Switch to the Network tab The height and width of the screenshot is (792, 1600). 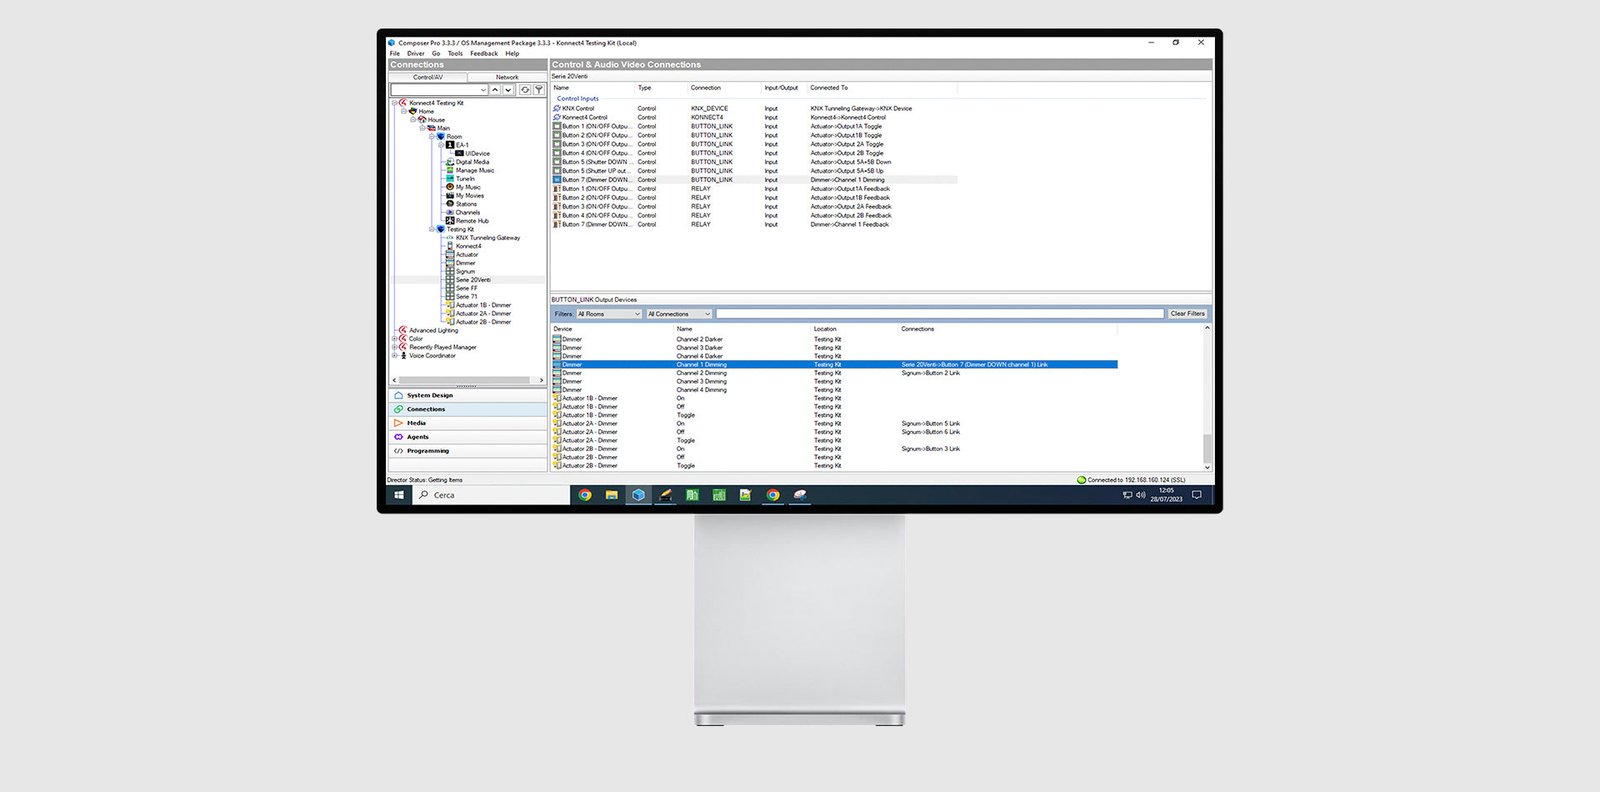tap(507, 77)
